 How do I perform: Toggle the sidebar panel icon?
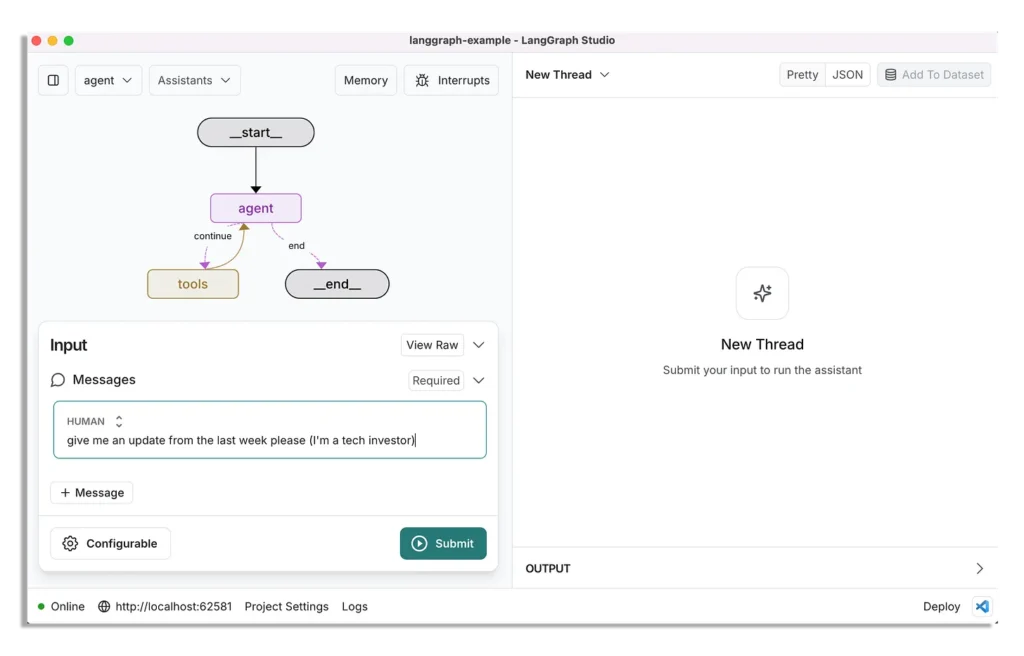coord(54,80)
